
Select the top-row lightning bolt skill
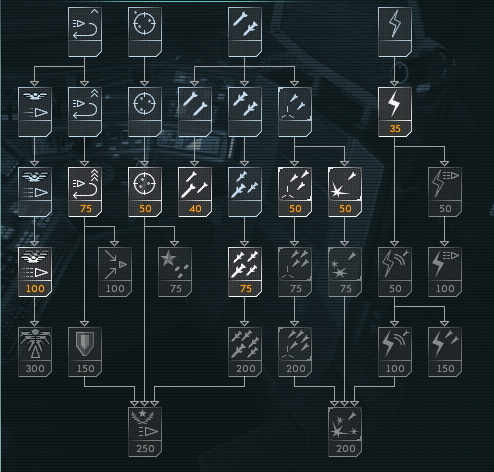pyautogui.click(x=395, y=32)
